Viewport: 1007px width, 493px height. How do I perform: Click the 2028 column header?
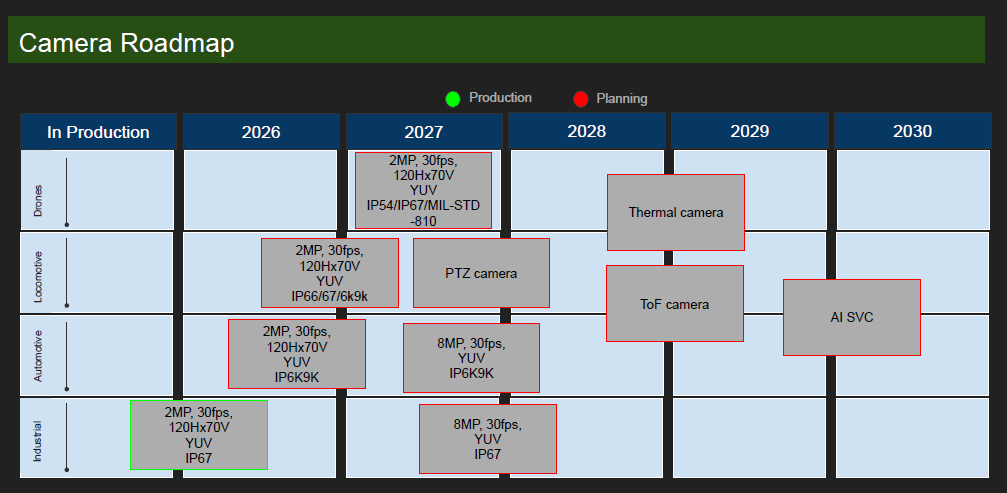pos(586,132)
